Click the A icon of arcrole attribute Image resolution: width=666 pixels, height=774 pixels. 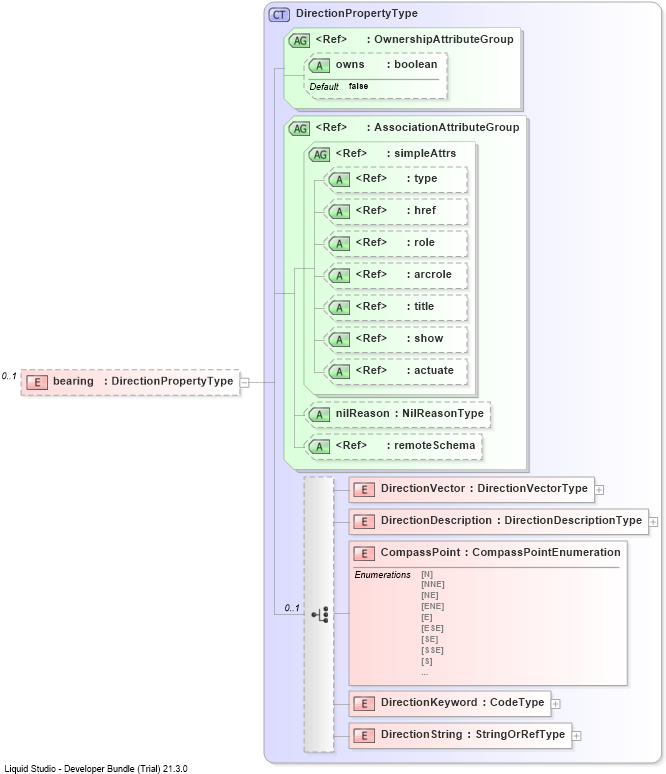pyautogui.click(x=339, y=276)
